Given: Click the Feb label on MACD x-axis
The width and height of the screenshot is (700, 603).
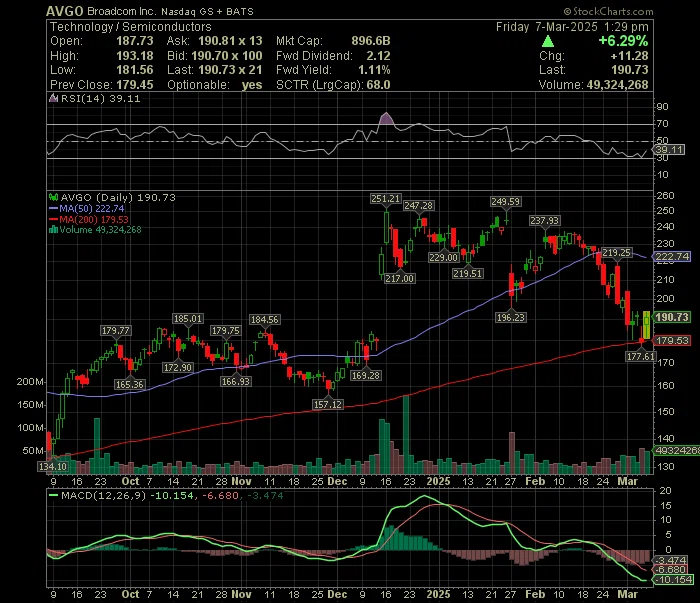Looking at the screenshot, I should 535,595.
